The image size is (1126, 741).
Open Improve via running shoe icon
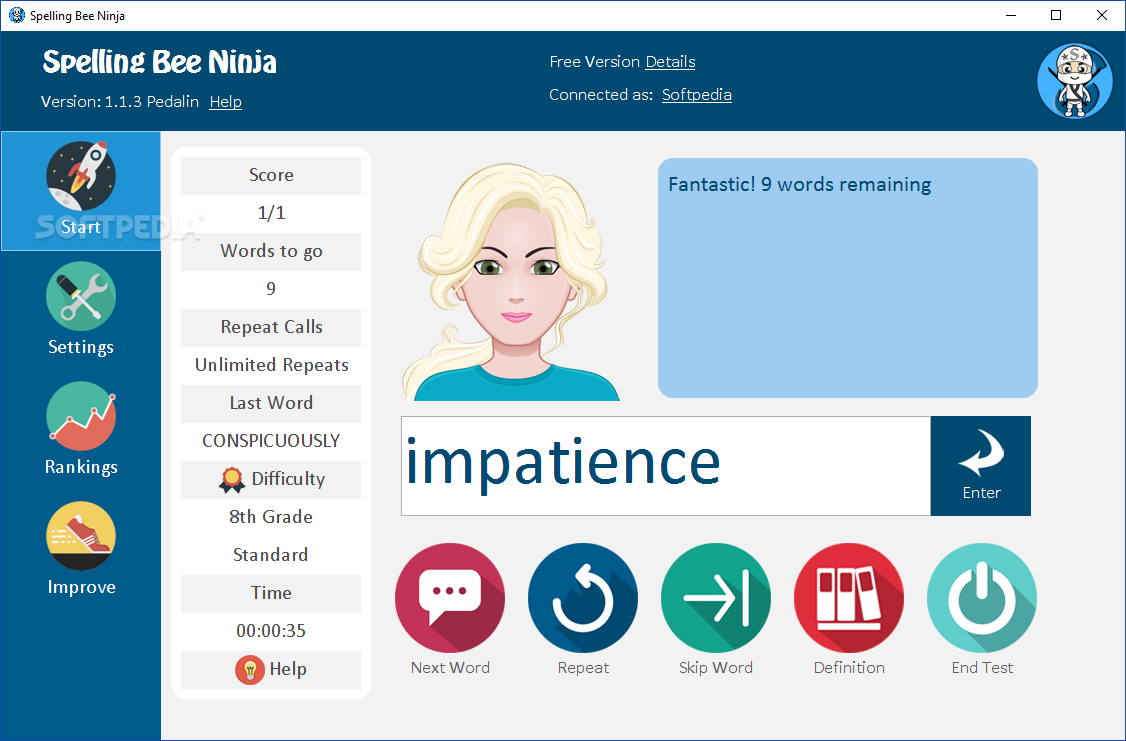tap(80, 536)
